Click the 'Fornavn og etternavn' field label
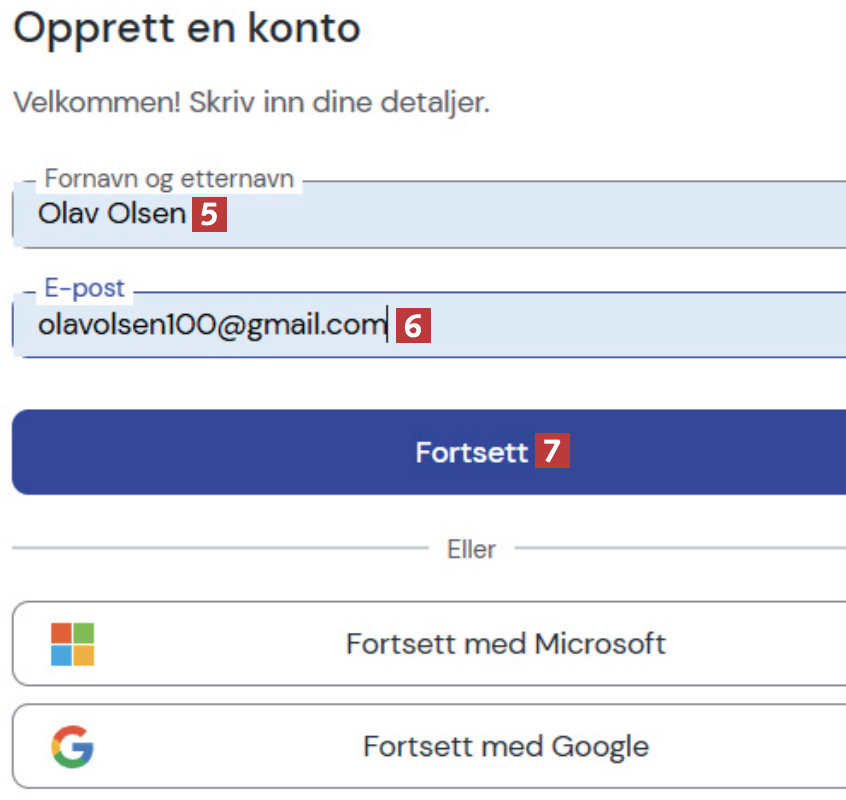Image resolution: width=846 pixels, height=800 pixels. point(166,180)
